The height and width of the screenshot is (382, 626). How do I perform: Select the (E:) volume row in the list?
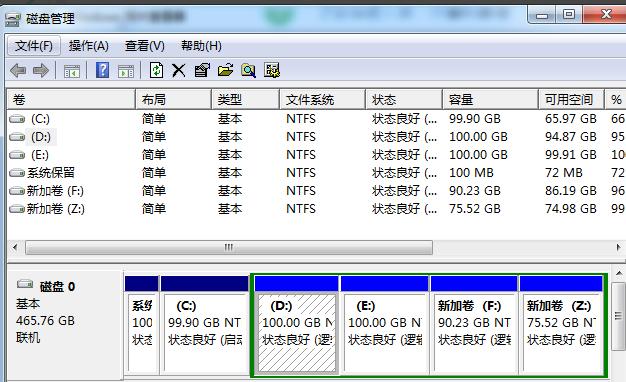pos(317,155)
